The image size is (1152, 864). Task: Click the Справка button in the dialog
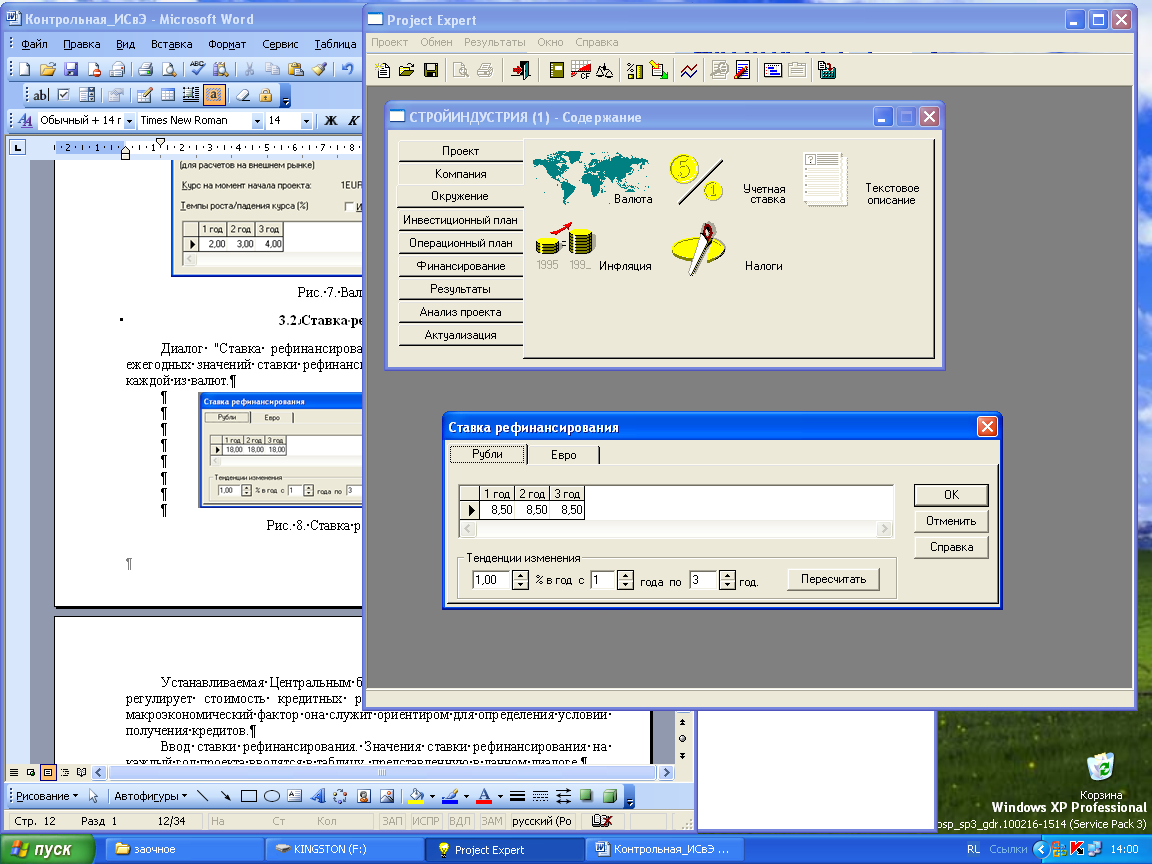951,547
